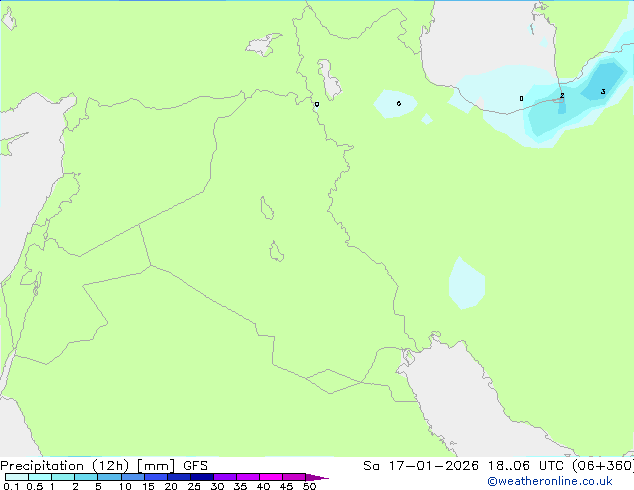
Task: Pick the violet swatch between 30 and 35
Action: [x=225, y=477]
